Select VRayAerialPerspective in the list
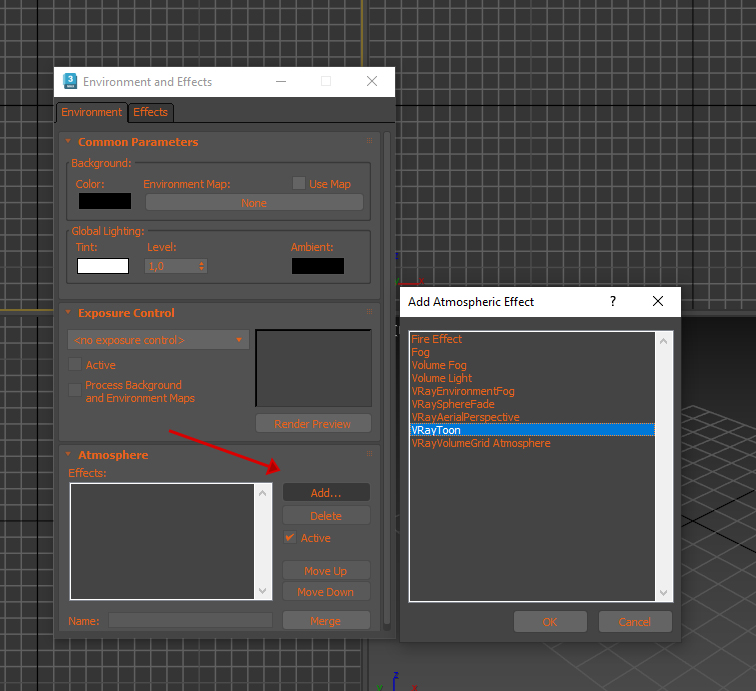The width and height of the screenshot is (756, 691). (532, 417)
